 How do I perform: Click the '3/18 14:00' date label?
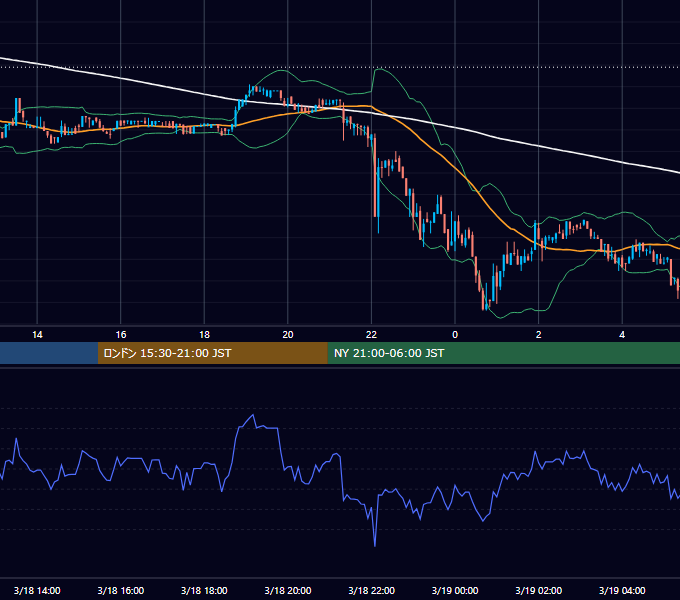37,590
